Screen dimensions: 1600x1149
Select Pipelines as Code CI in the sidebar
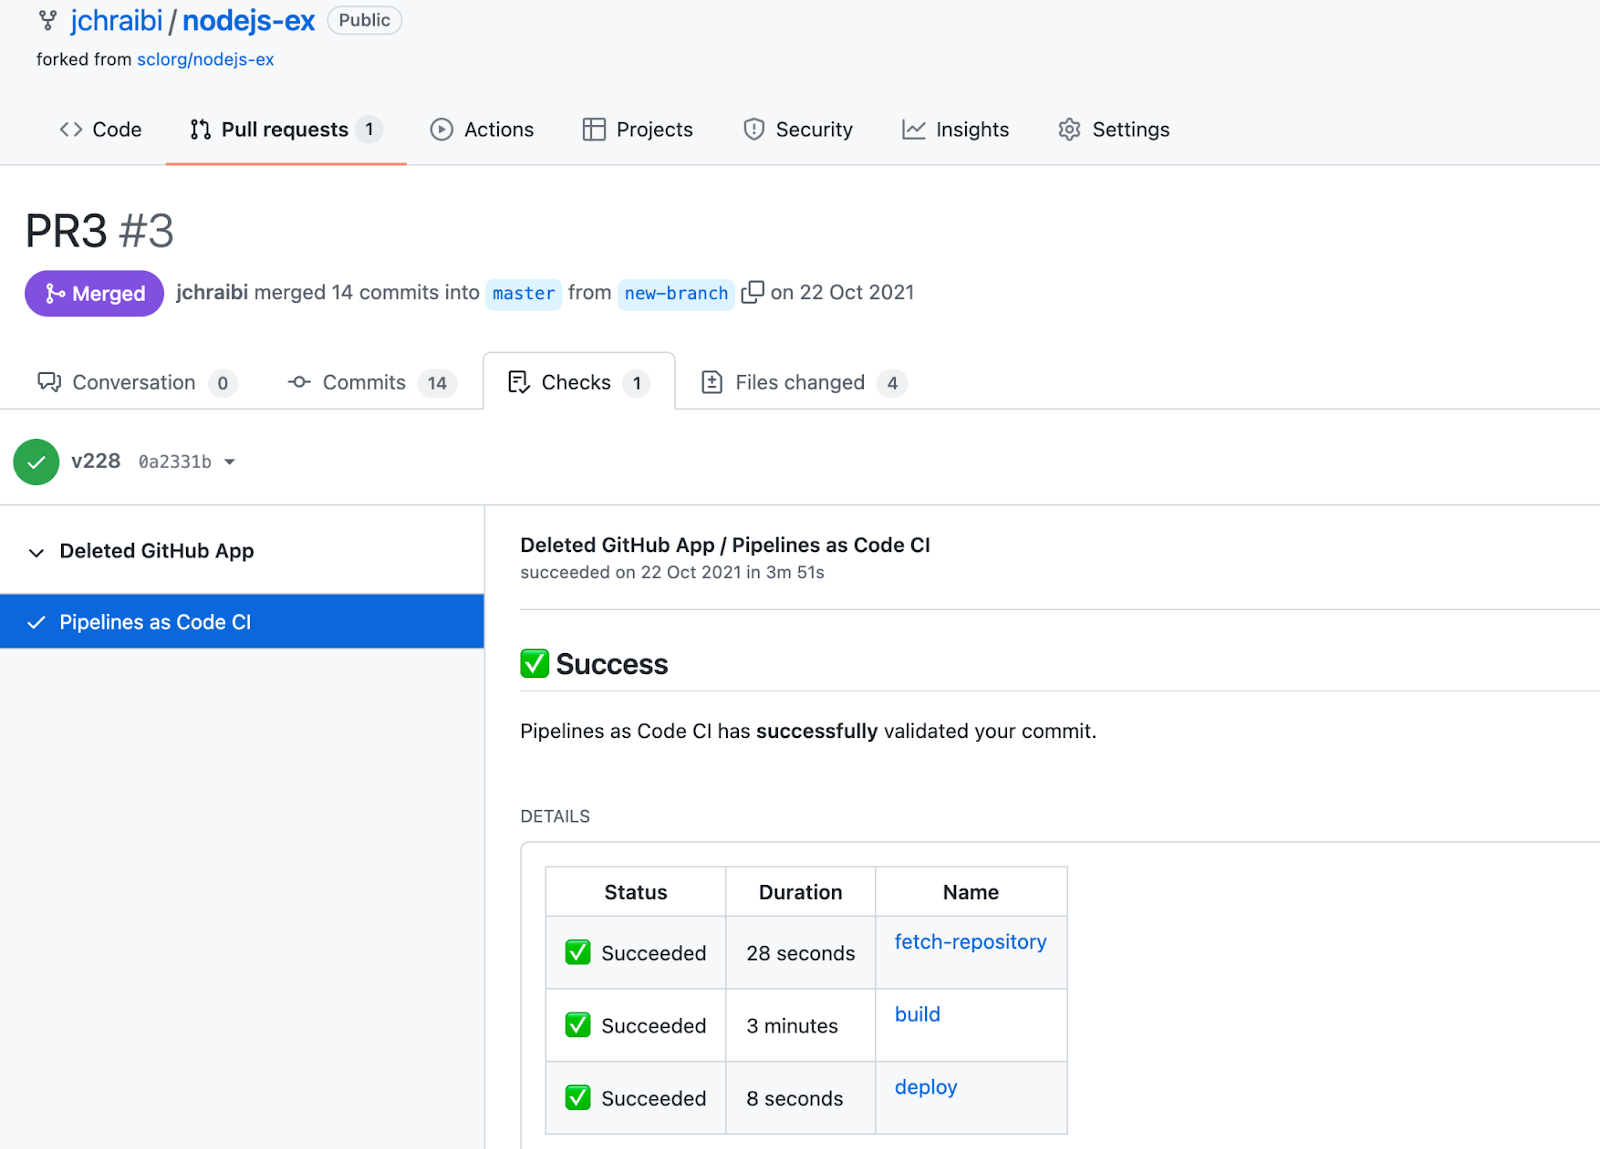155,621
